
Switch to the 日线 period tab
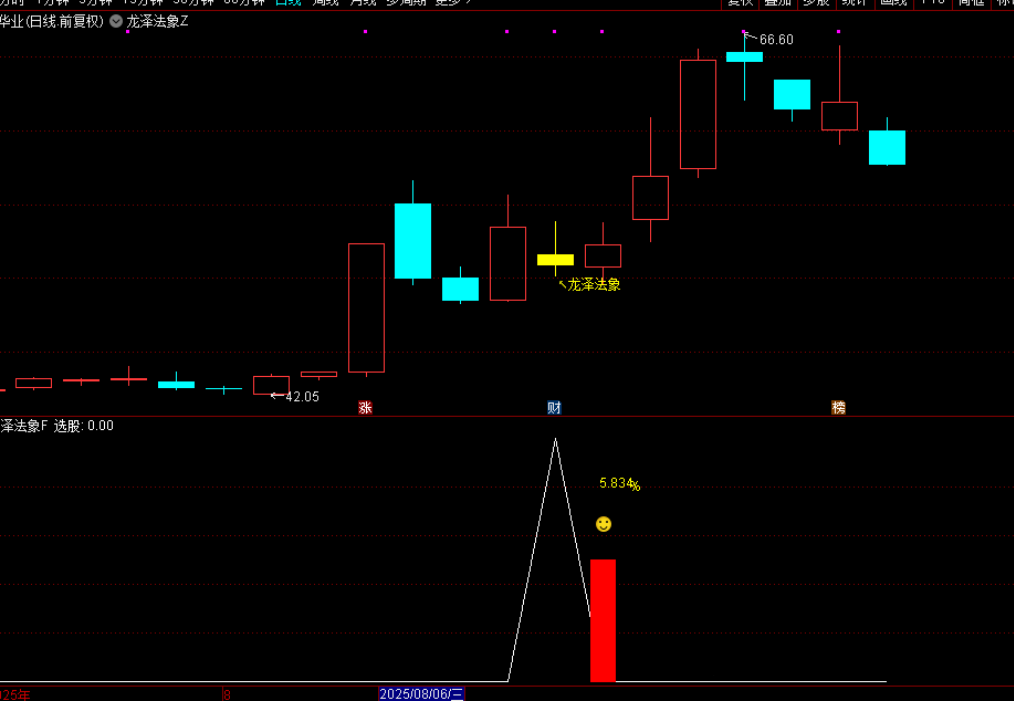pos(291,2)
